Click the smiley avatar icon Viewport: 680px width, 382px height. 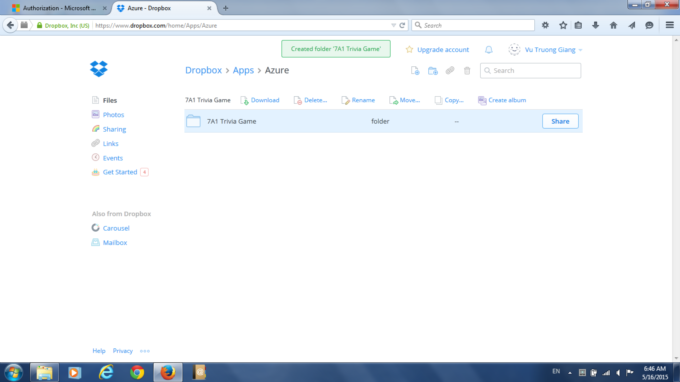pyautogui.click(x=514, y=49)
